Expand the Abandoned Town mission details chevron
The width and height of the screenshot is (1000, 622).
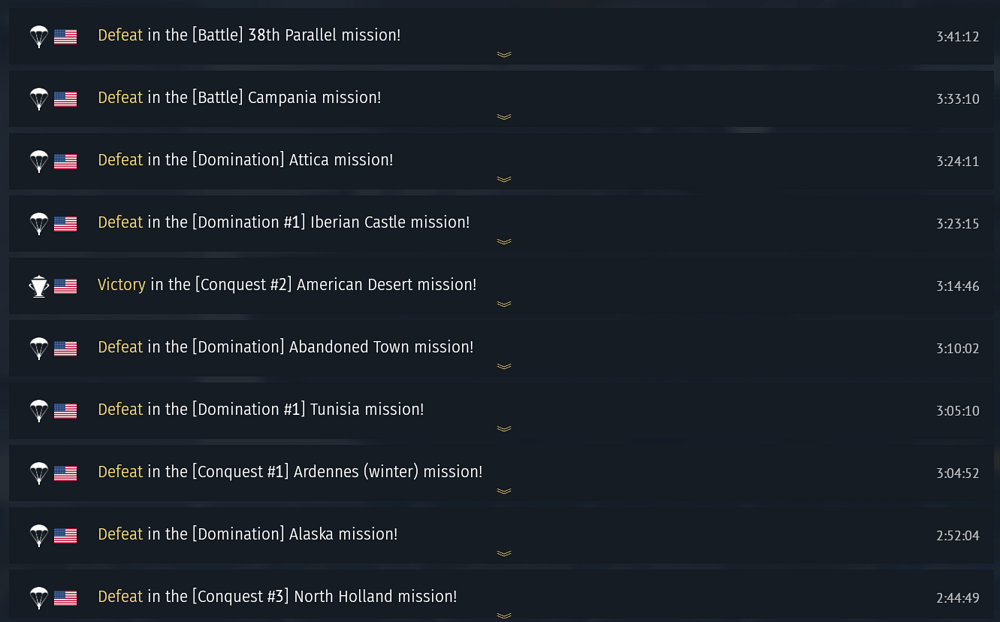[504, 367]
